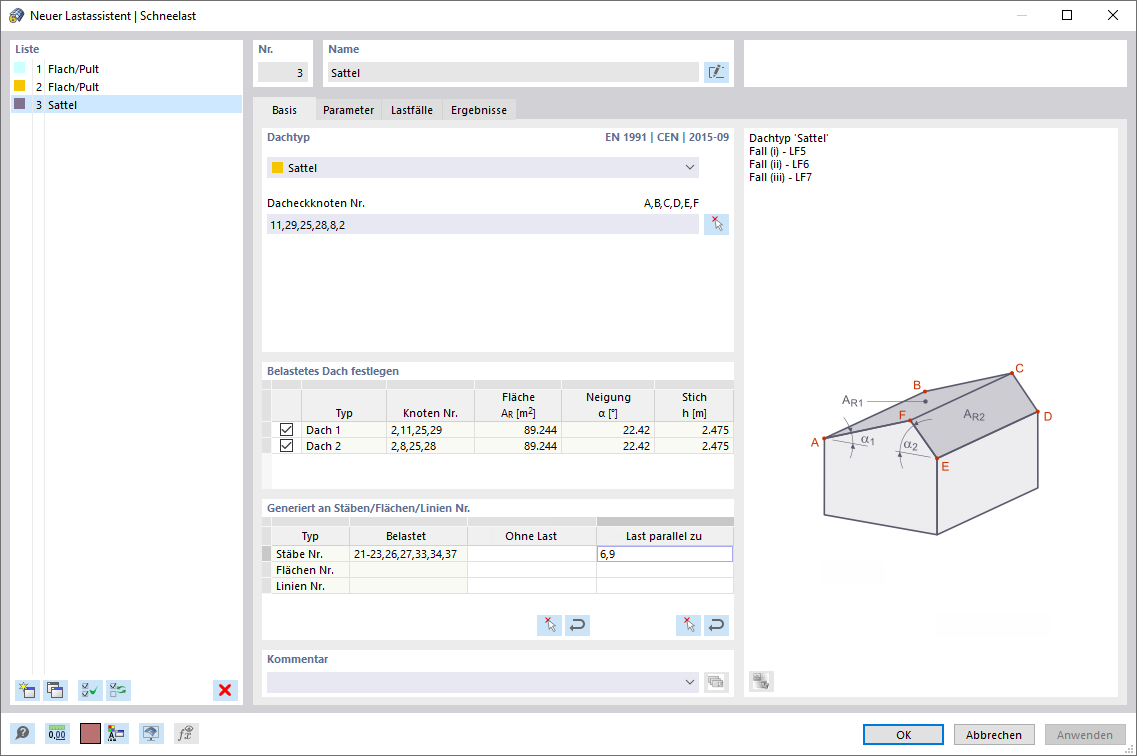Click the Stich h [m] column header
Viewport: 1137px width, 756px height.
click(694, 405)
